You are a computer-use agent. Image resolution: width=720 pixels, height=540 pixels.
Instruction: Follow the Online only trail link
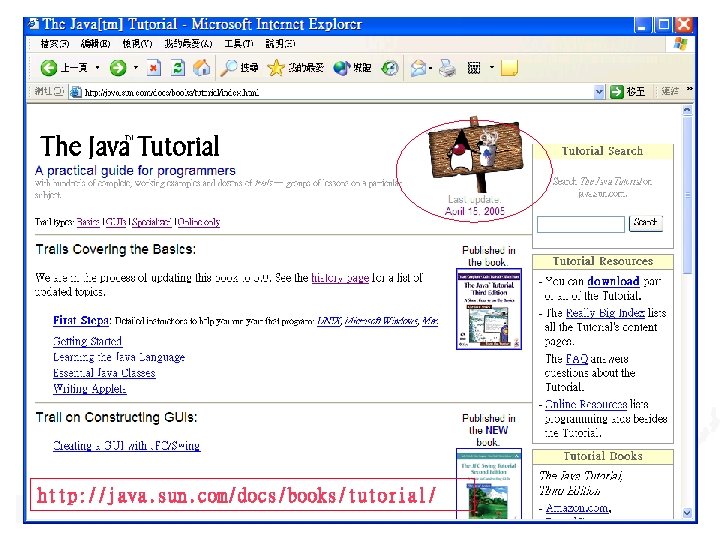pyautogui.click(x=199, y=222)
